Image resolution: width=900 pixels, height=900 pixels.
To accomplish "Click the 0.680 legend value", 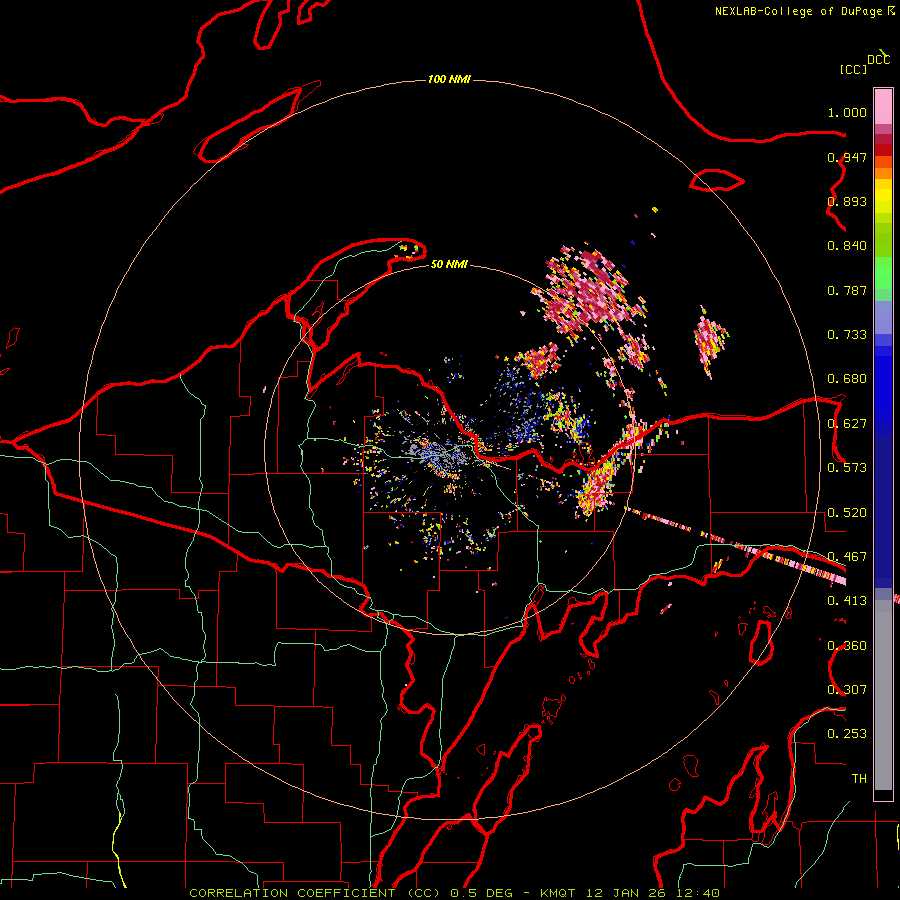I will coord(847,379).
